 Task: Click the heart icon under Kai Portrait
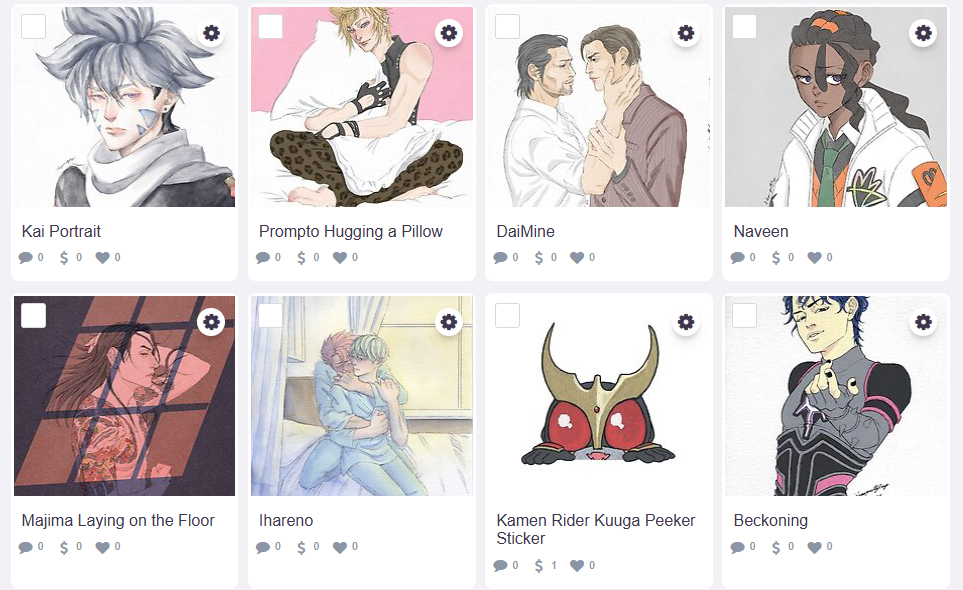tap(102, 258)
